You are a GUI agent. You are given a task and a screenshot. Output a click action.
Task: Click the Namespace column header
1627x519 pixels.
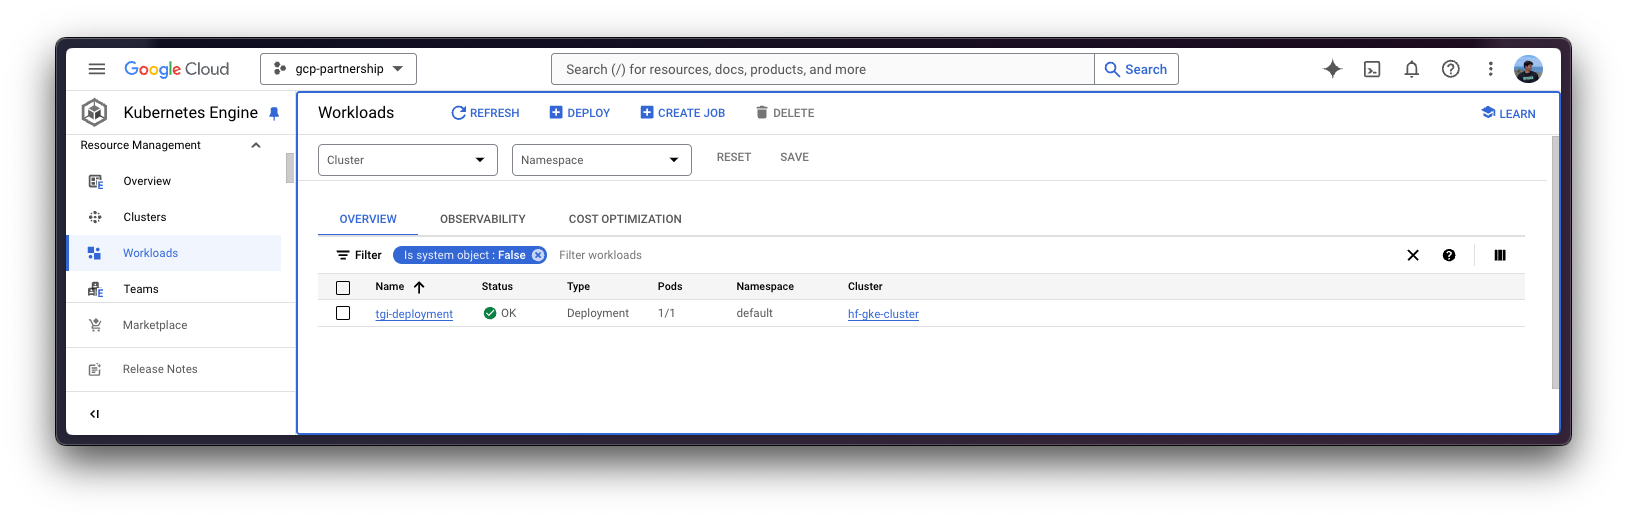pyautogui.click(x=765, y=286)
